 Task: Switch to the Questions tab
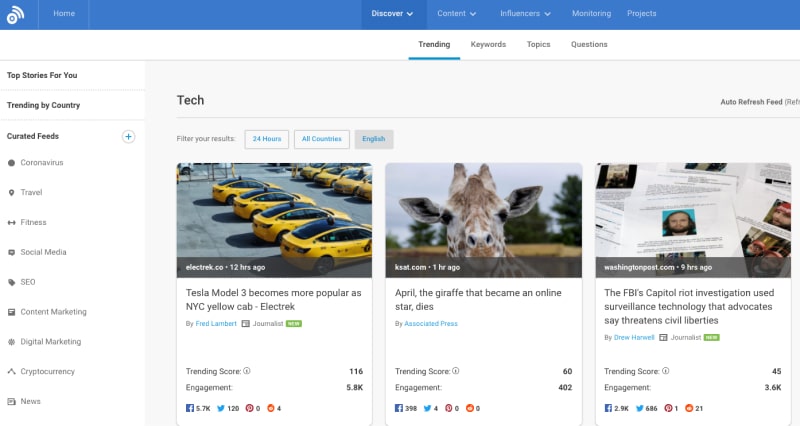[x=589, y=44]
